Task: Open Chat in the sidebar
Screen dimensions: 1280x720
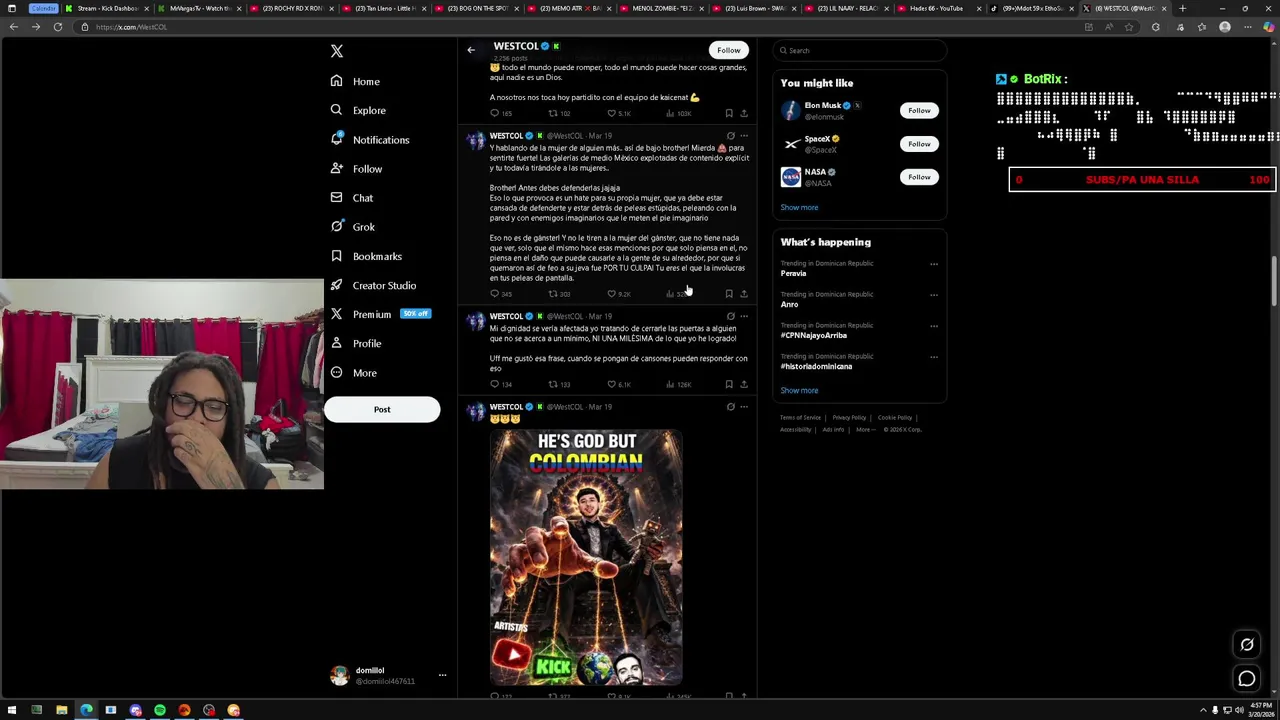Action: [x=352, y=198]
